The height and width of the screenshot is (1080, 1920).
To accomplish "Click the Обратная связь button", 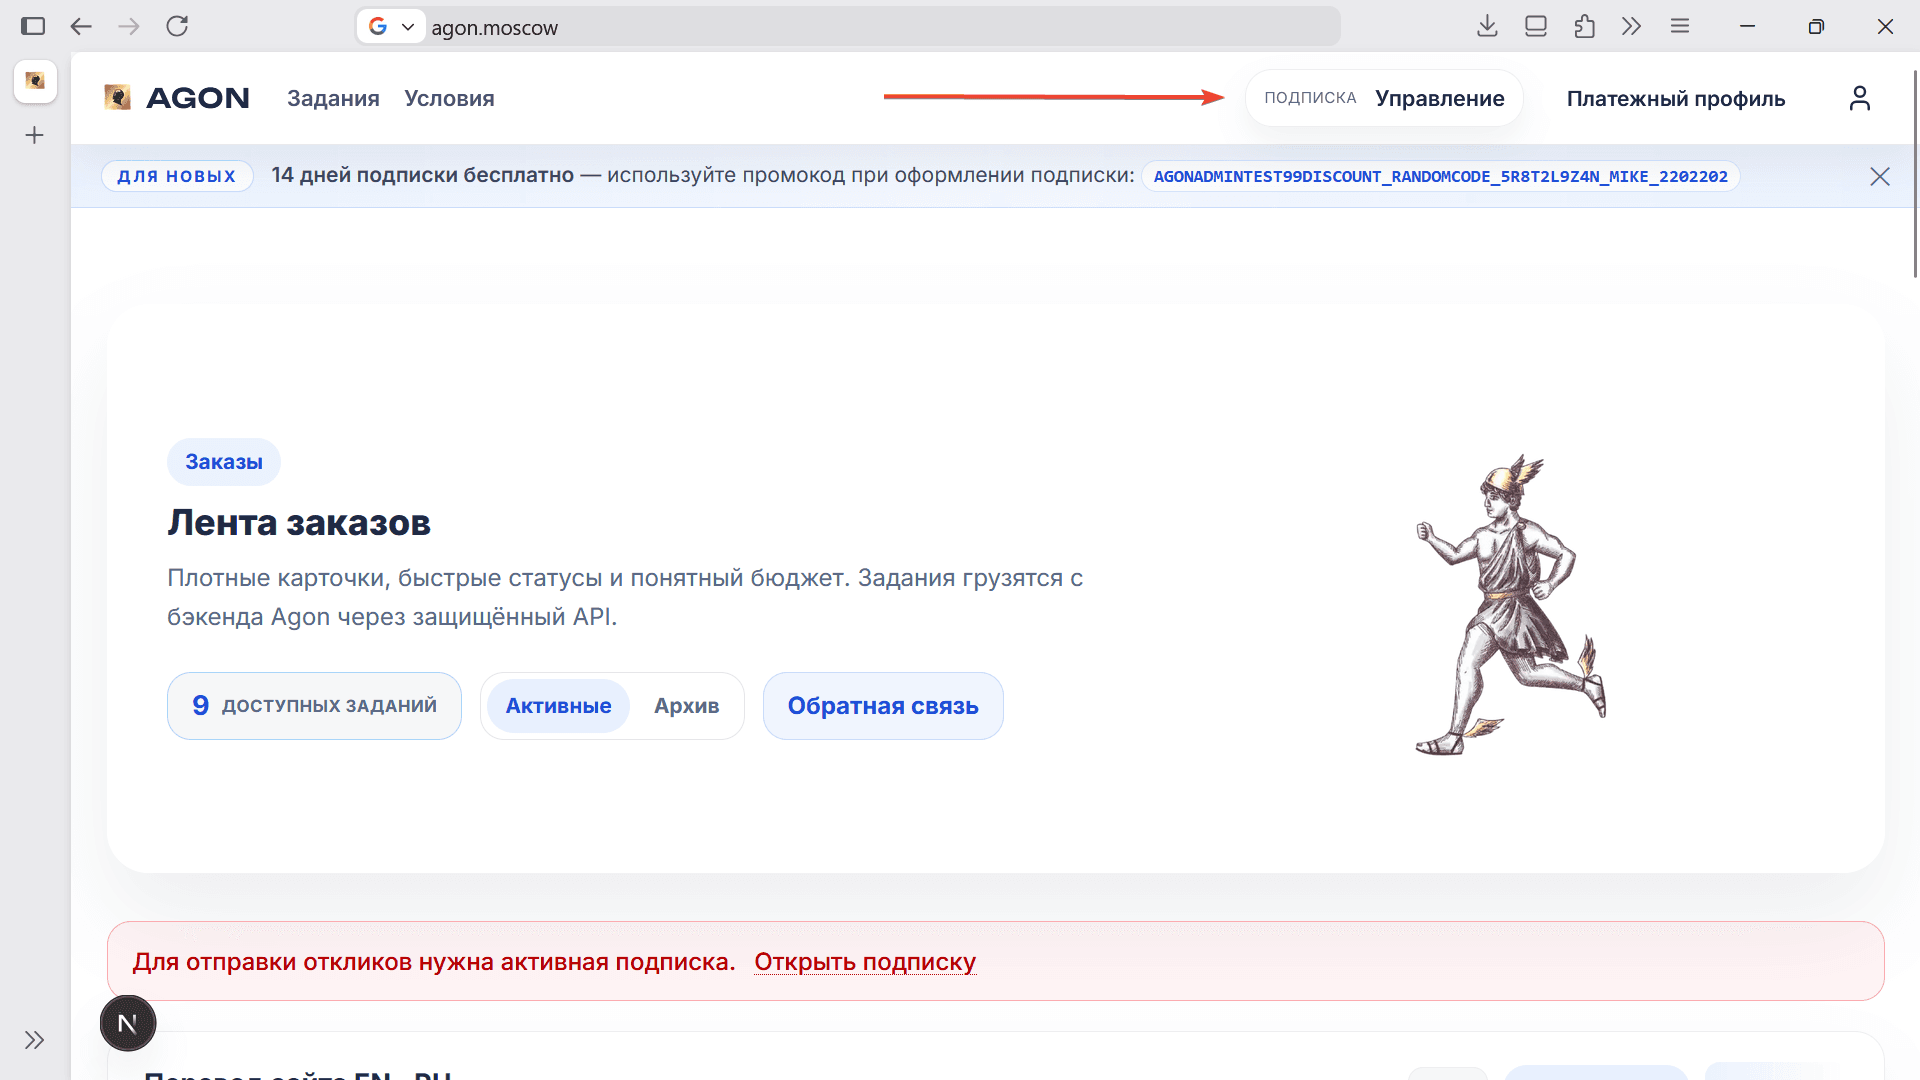I will click(883, 706).
